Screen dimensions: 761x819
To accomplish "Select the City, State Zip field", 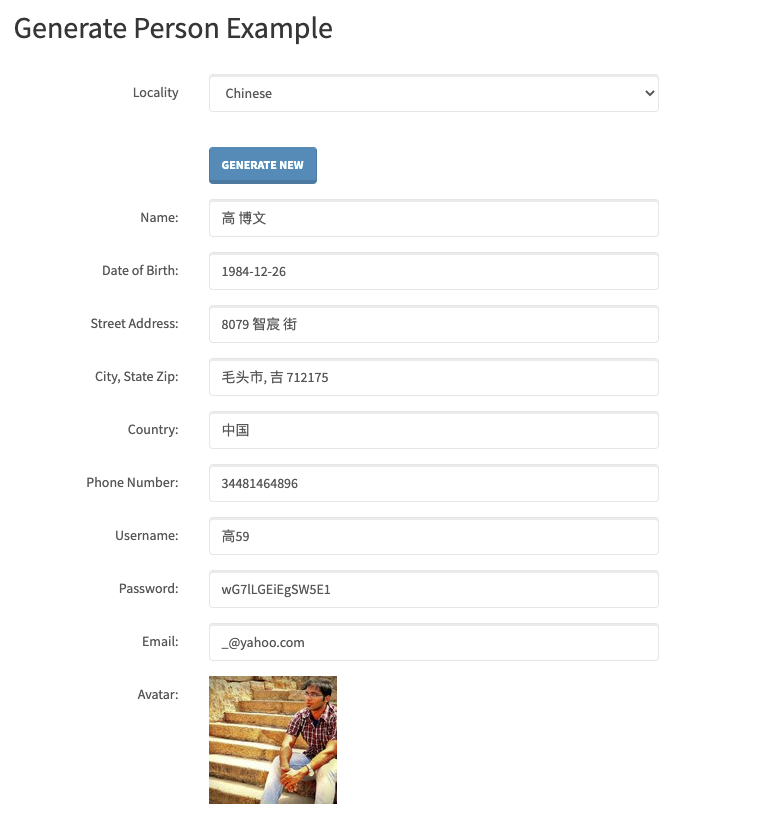I will [x=434, y=377].
